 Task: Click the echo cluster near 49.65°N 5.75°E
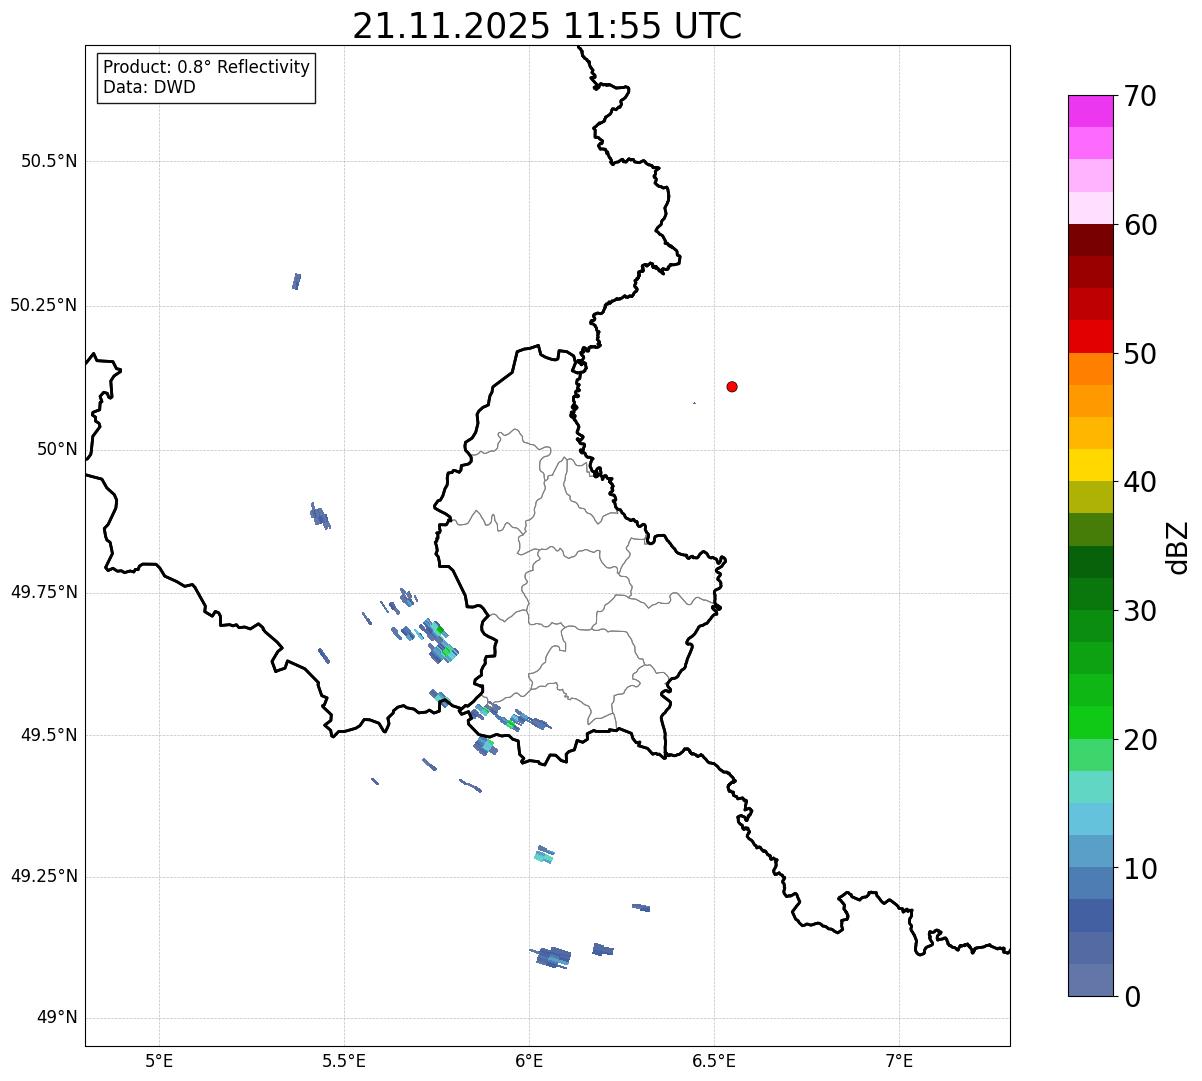click(x=440, y=641)
